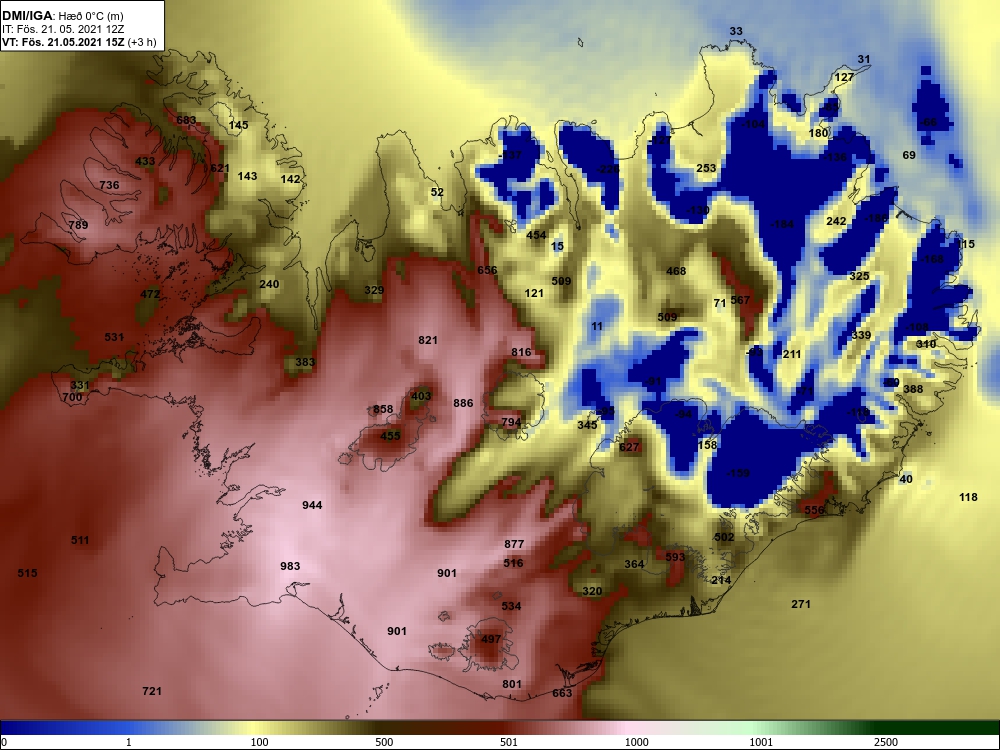The width and height of the screenshot is (1000, 750).
Task: Click the 331 value label
Action: [x=80, y=385]
